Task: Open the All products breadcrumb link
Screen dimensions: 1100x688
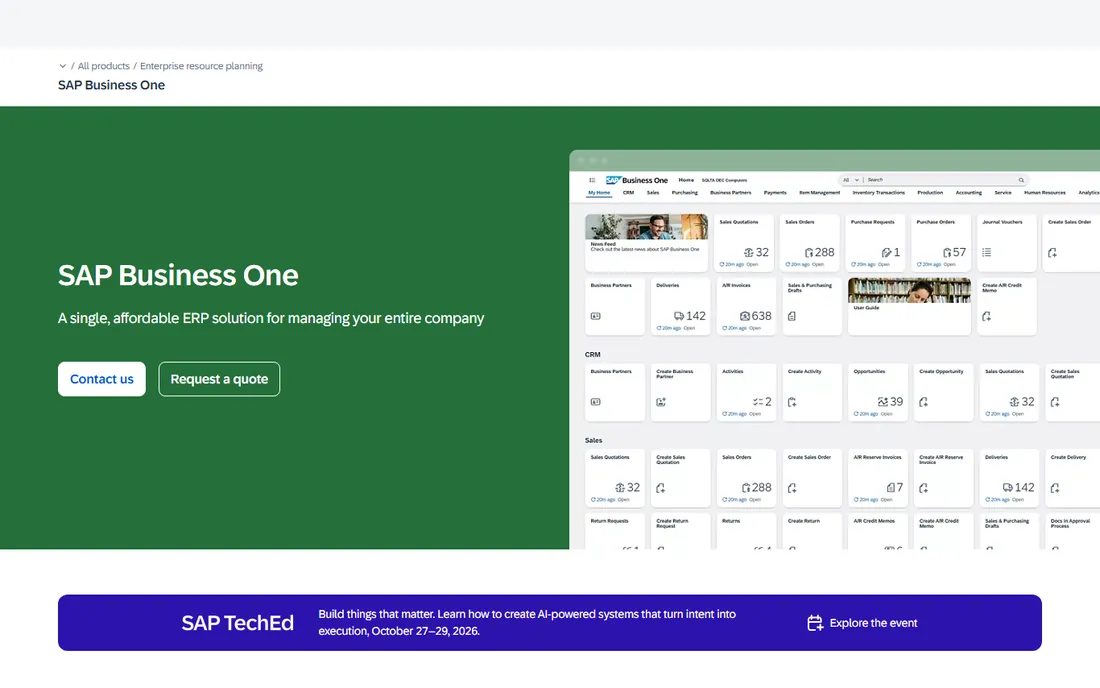Action: (x=103, y=66)
